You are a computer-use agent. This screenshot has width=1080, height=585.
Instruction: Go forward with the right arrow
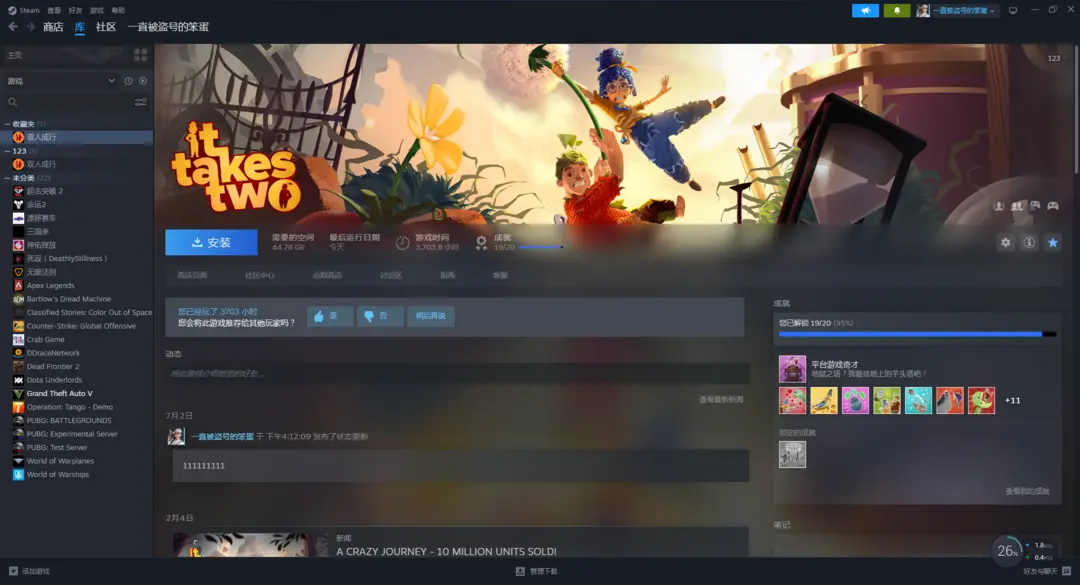pos(30,27)
